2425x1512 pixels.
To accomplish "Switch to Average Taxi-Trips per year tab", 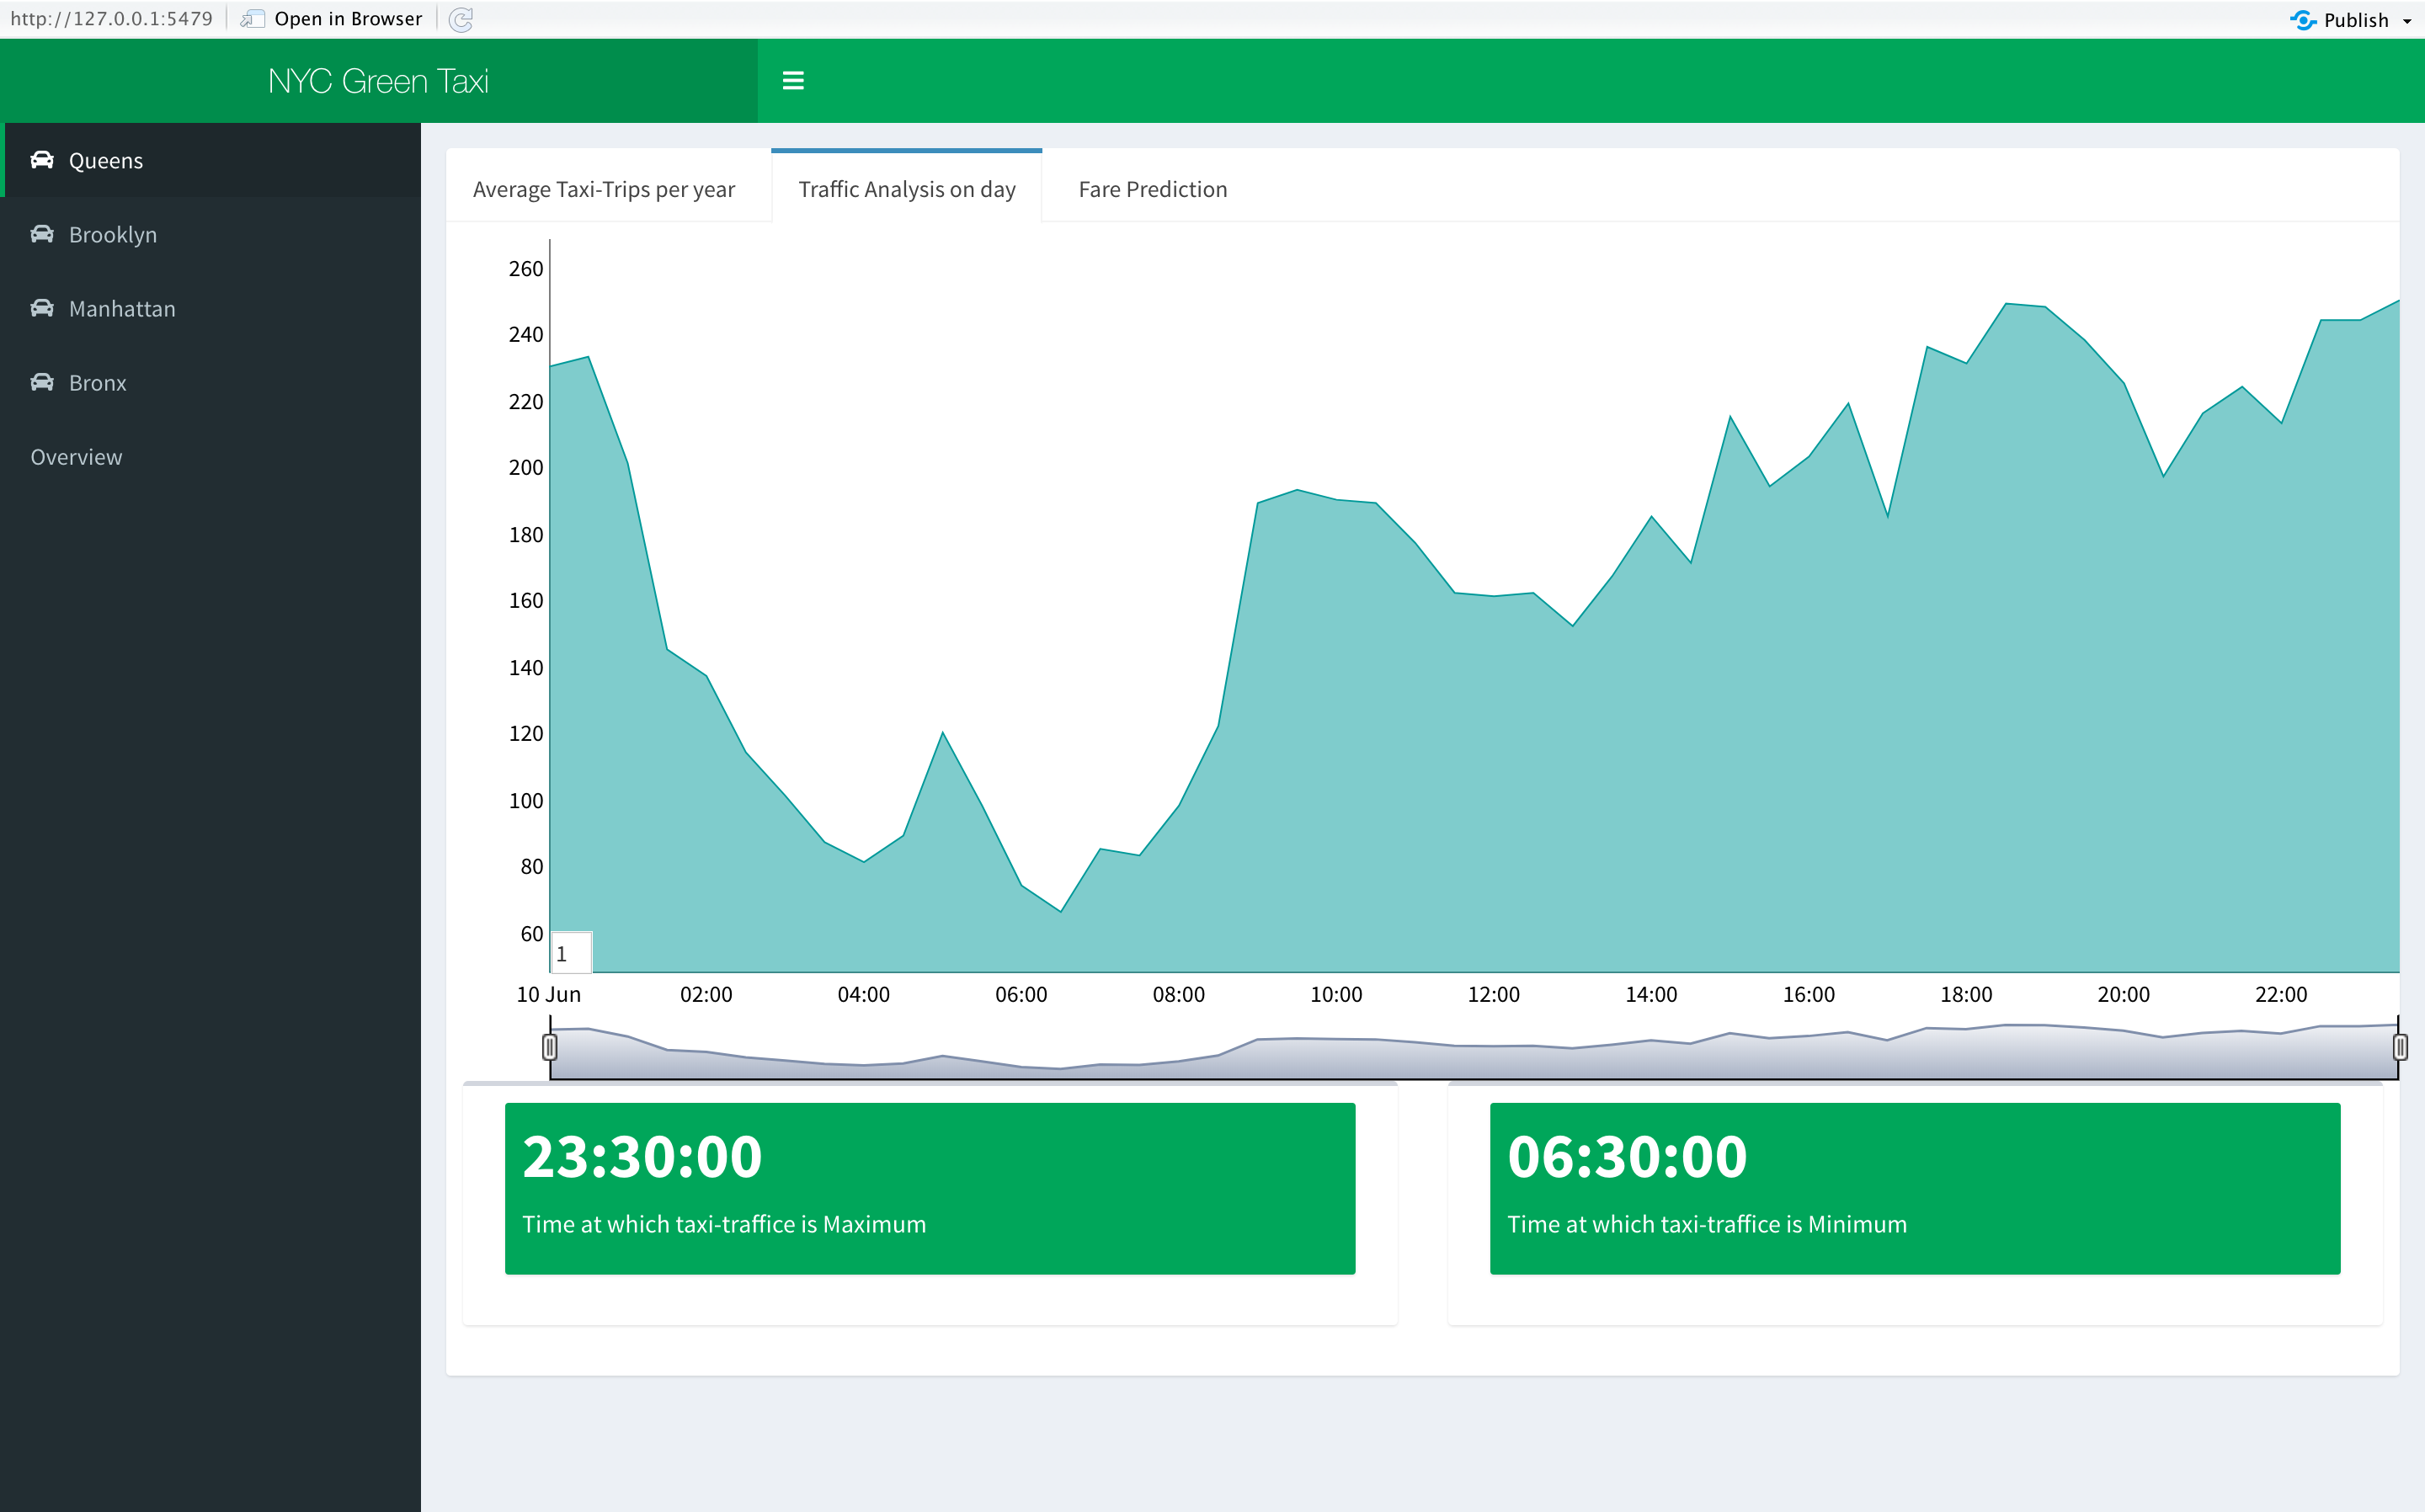I will [604, 188].
